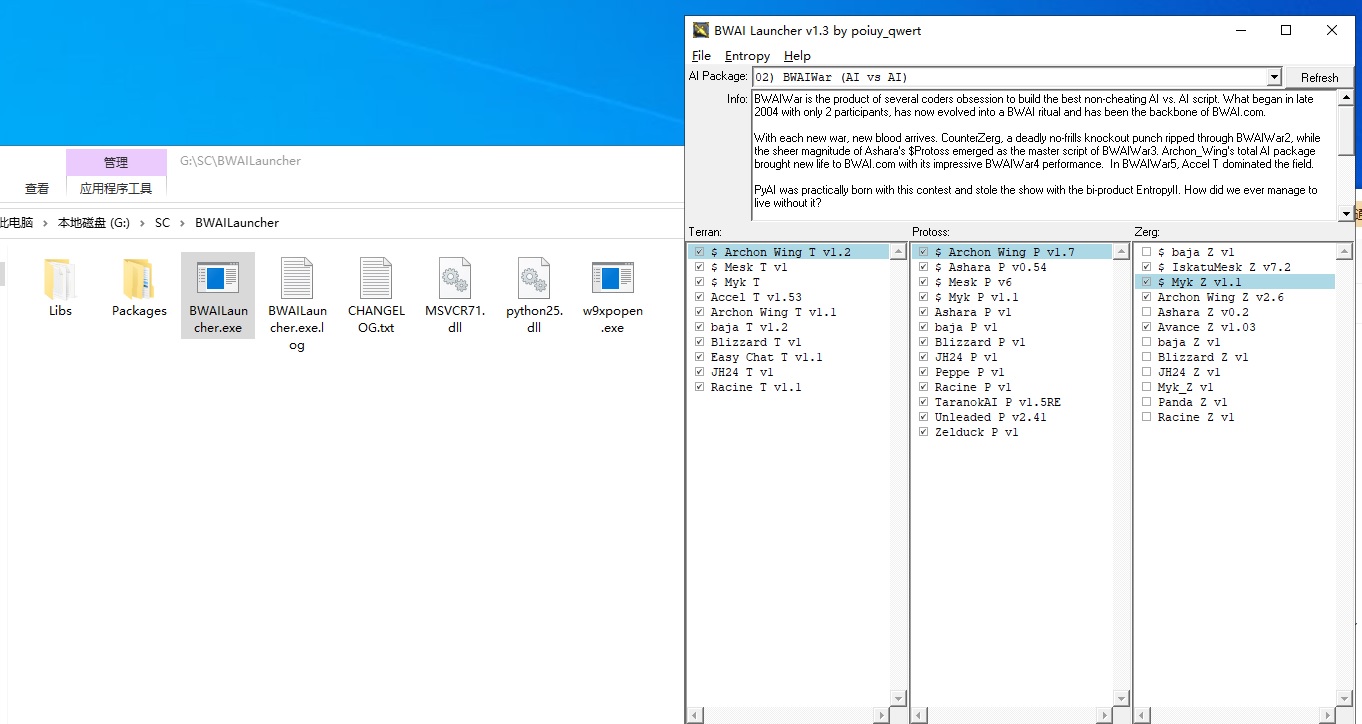This screenshot has height=724, width=1362.
Task: Select the "$ Archon Wing P v1.7" row text
Action: click(1005, 252)
